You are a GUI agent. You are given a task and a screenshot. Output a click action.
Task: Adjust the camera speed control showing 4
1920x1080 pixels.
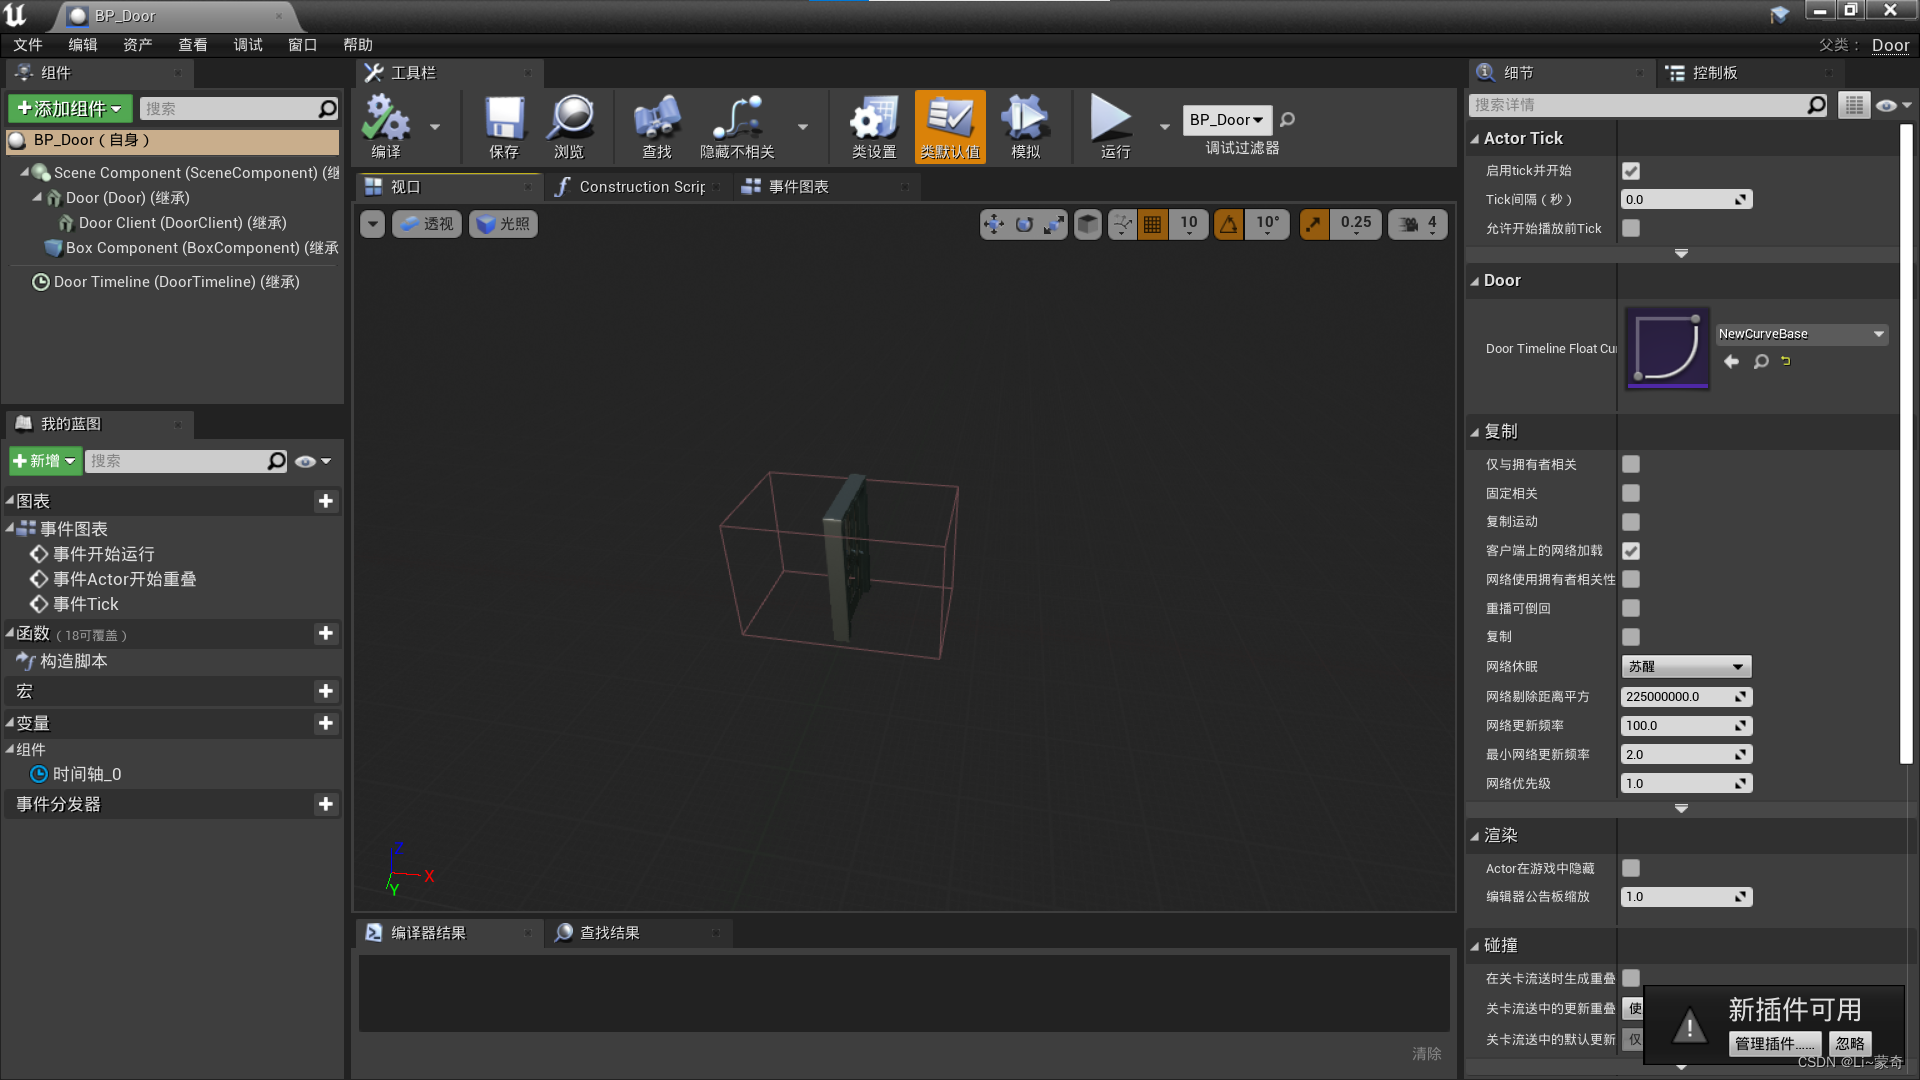[1417, 223]
